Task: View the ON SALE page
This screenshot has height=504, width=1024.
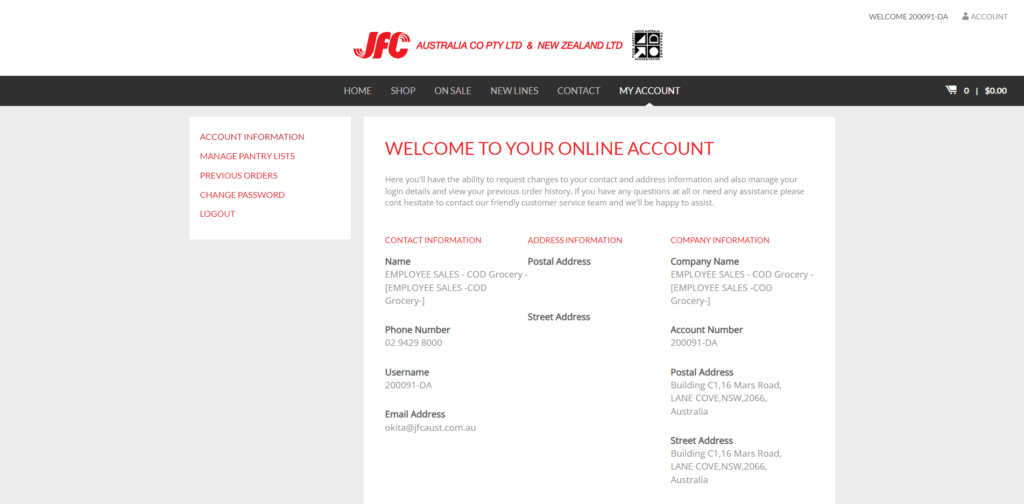Action: (x=453, y=91)
